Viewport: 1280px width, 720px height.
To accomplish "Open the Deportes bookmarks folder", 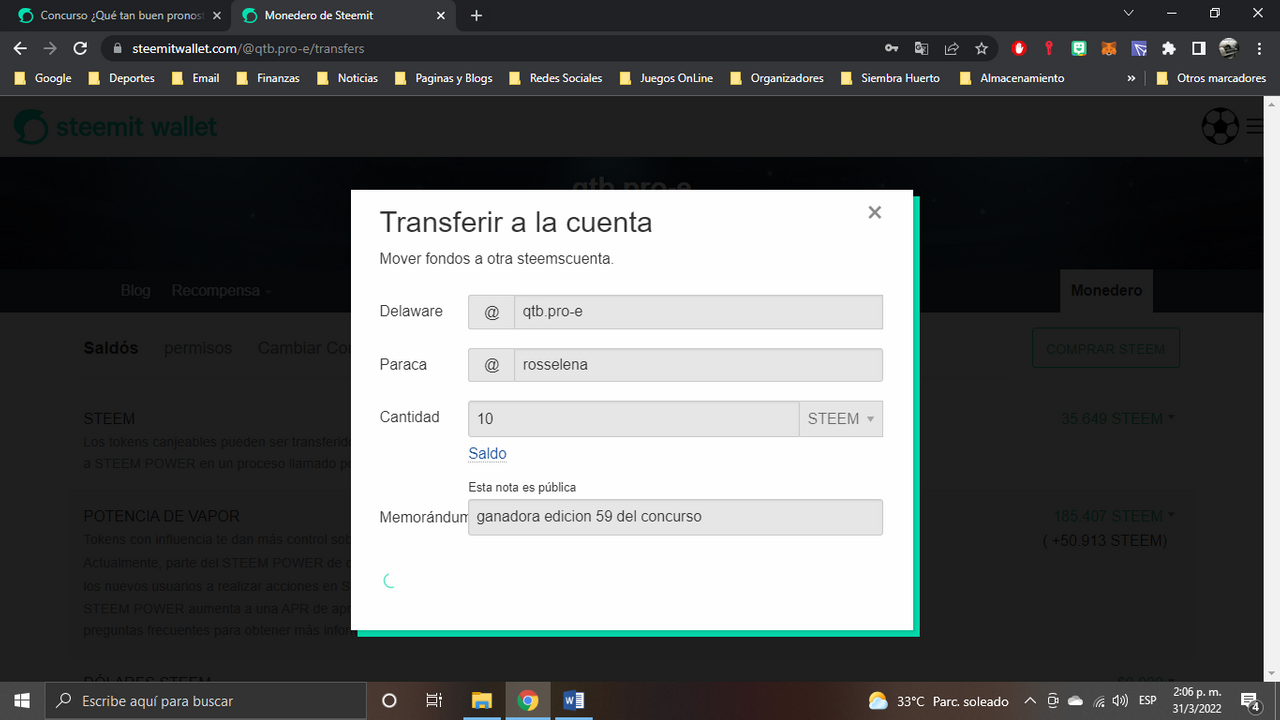I will click(x=122, y=78).
